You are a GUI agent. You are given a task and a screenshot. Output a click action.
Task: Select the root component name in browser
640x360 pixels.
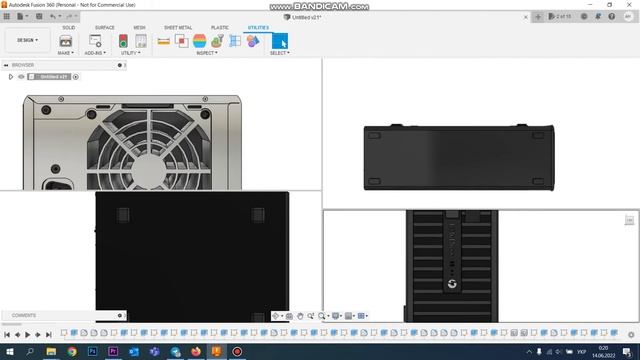pos(53,77)
